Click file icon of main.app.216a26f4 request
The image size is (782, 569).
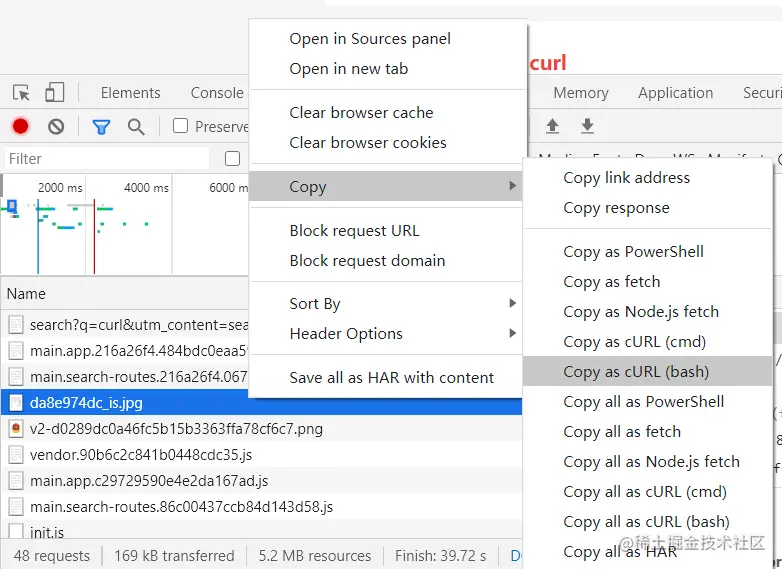tap(16, 351)
